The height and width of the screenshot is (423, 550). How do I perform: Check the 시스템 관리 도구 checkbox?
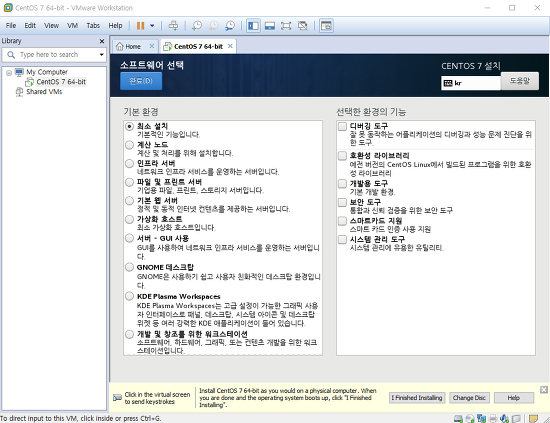[x=342, y=240]
